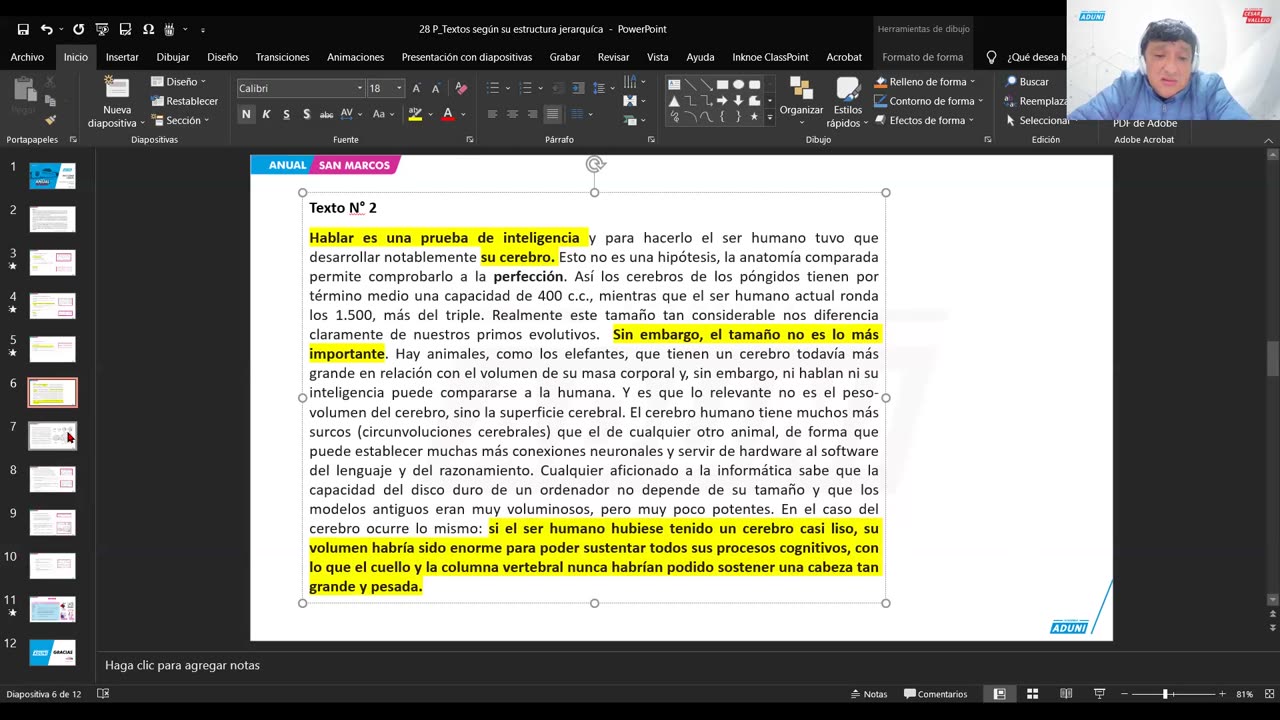Select the text box shape in gallery

674,85
